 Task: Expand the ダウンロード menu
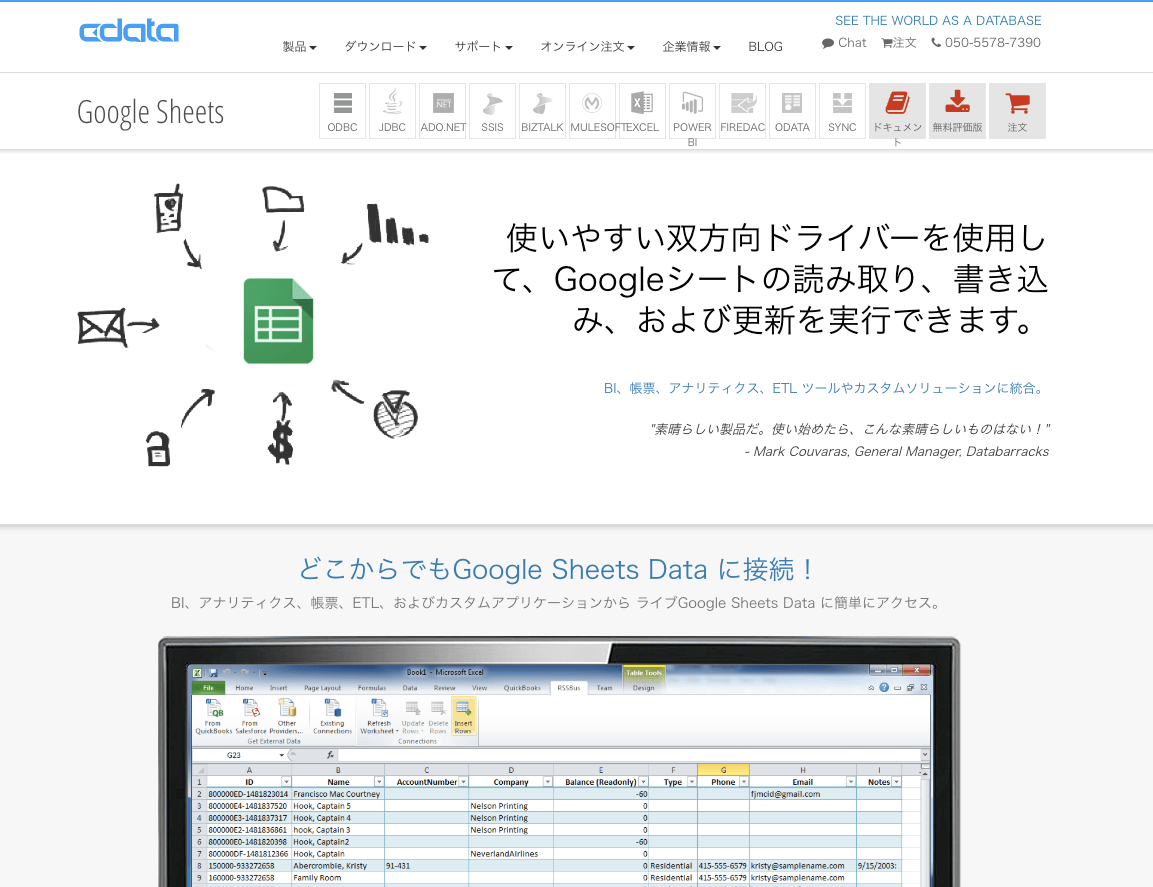click(x=385, y=46)
